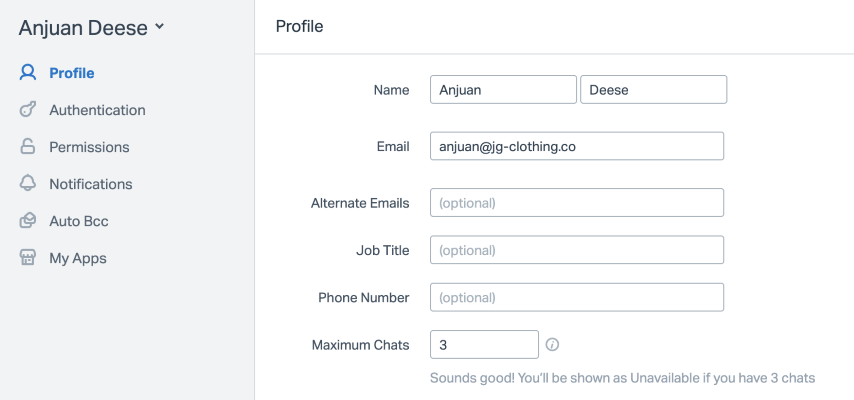The image size is (854, 400).
Task: Switch to My Apps section
Action: pos(77,258)
